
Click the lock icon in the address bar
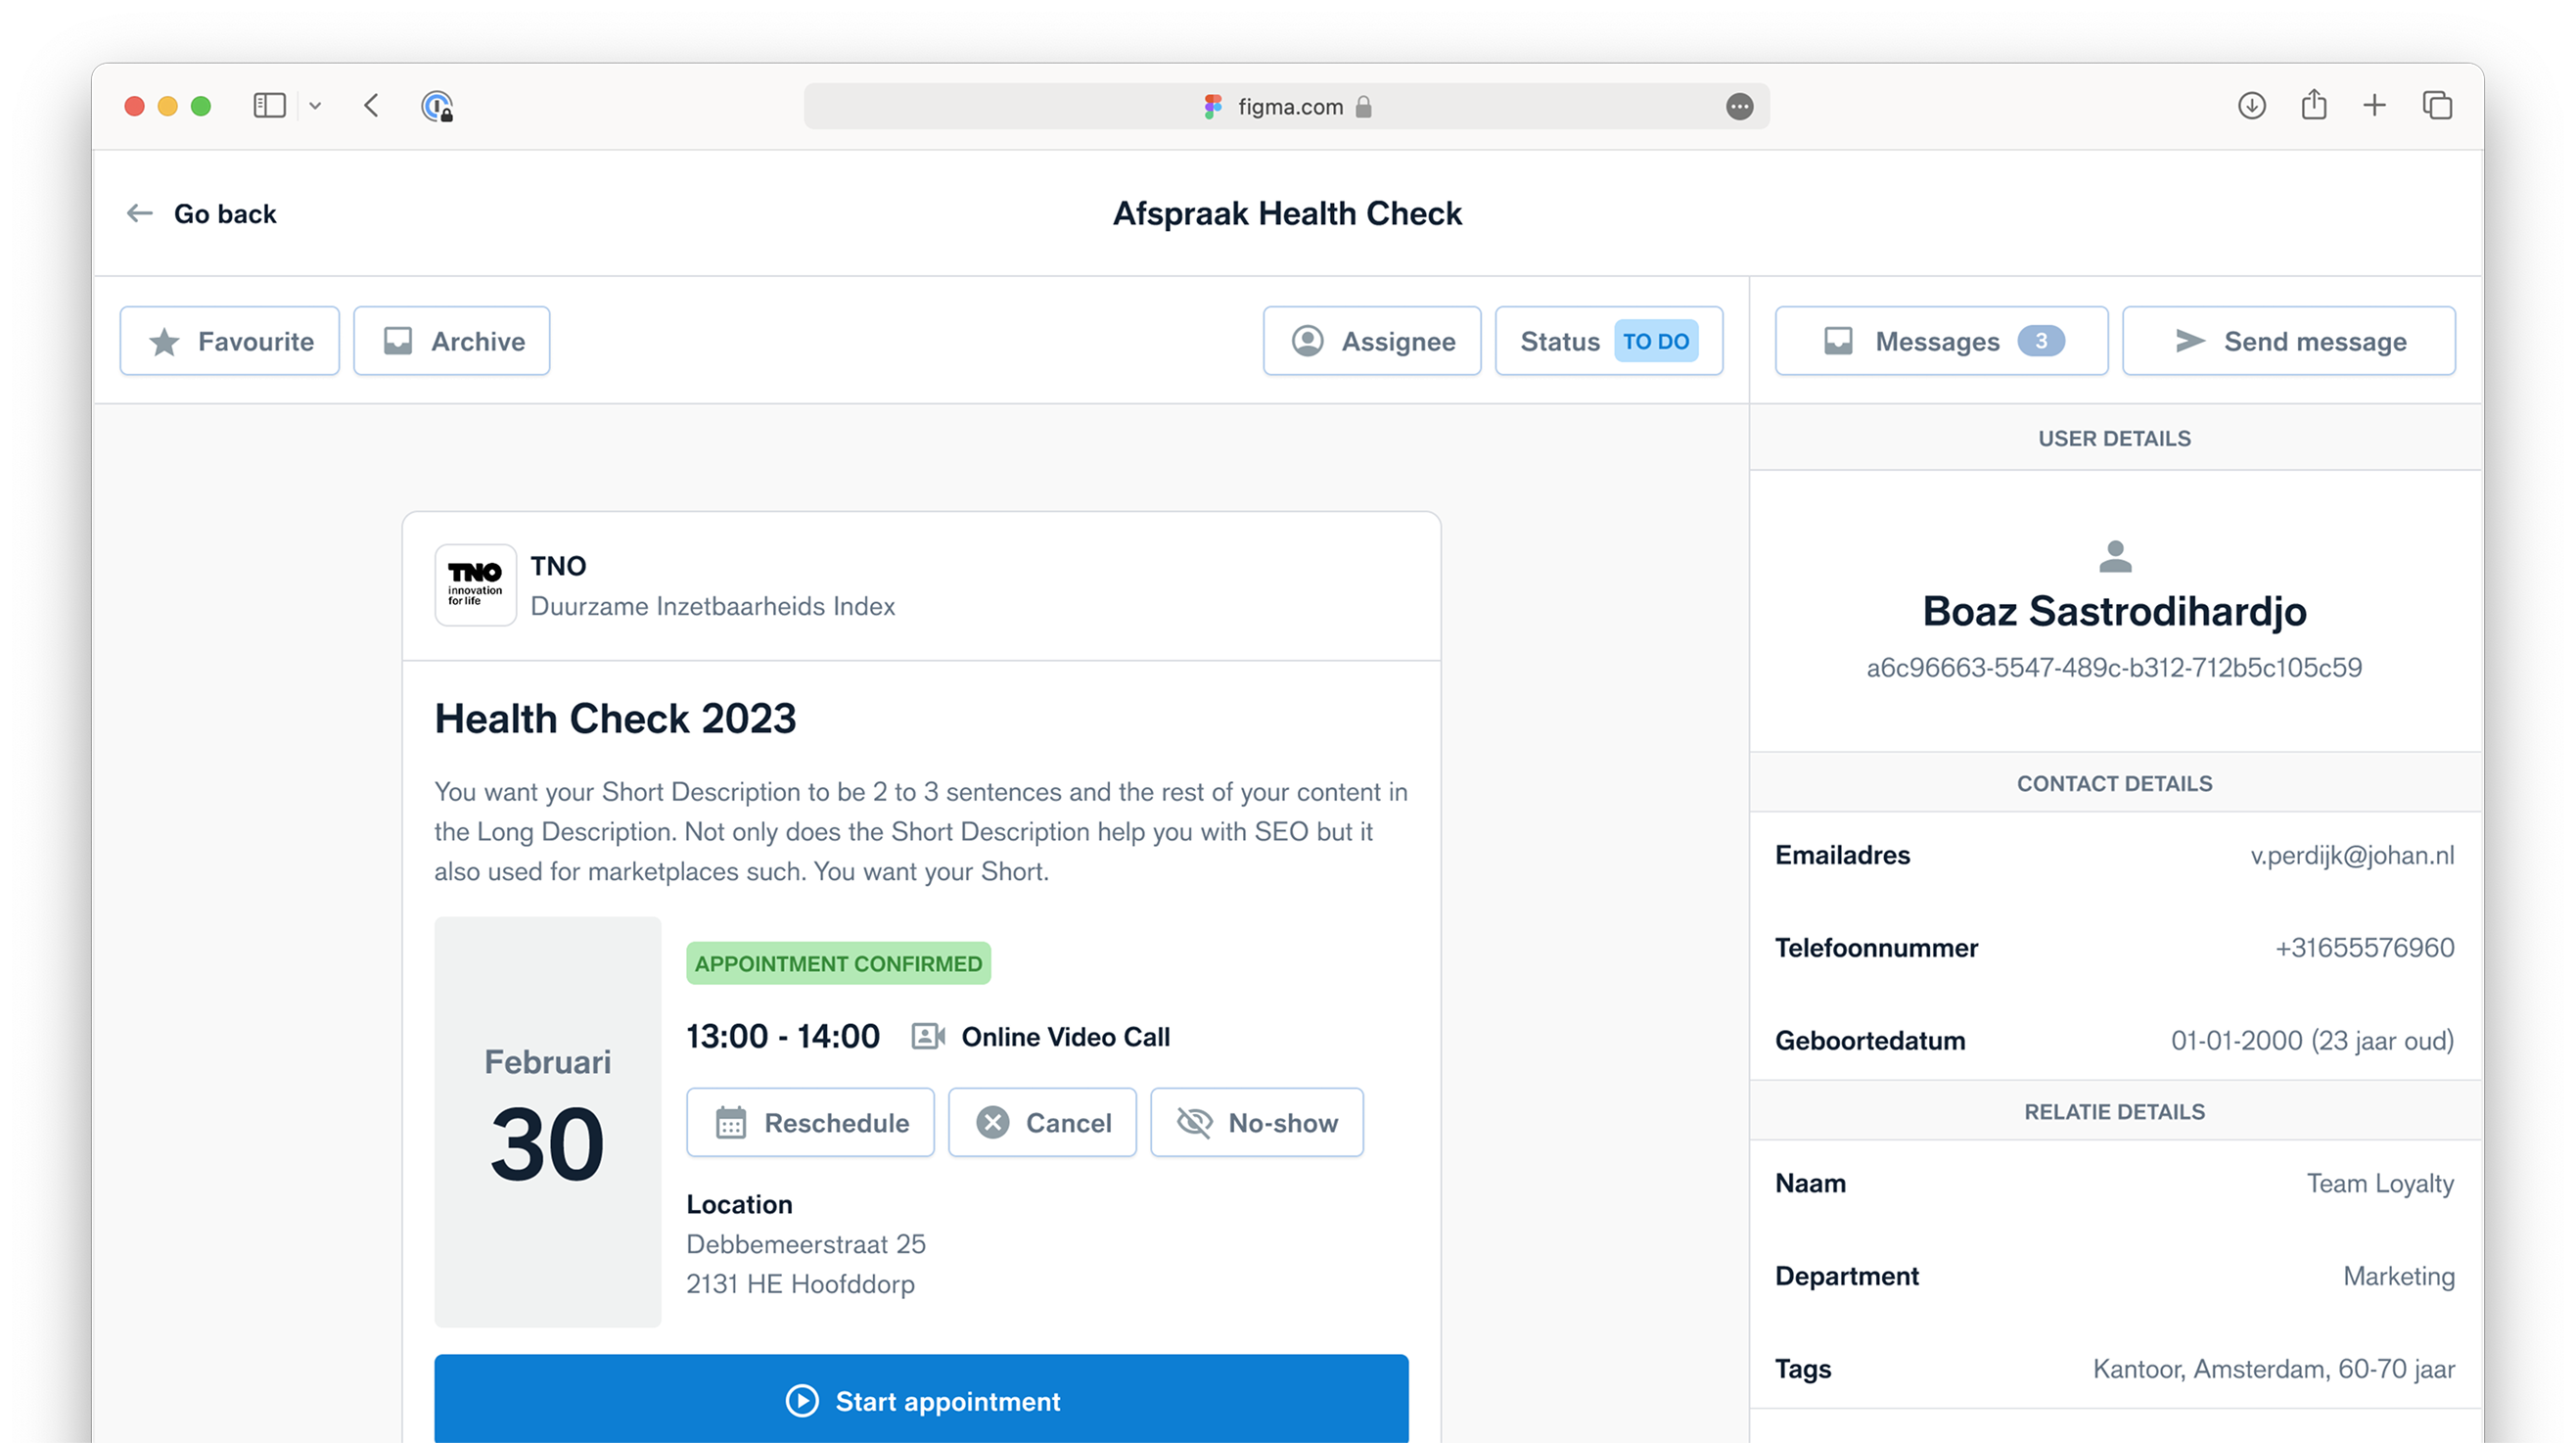click(1363, 106)
